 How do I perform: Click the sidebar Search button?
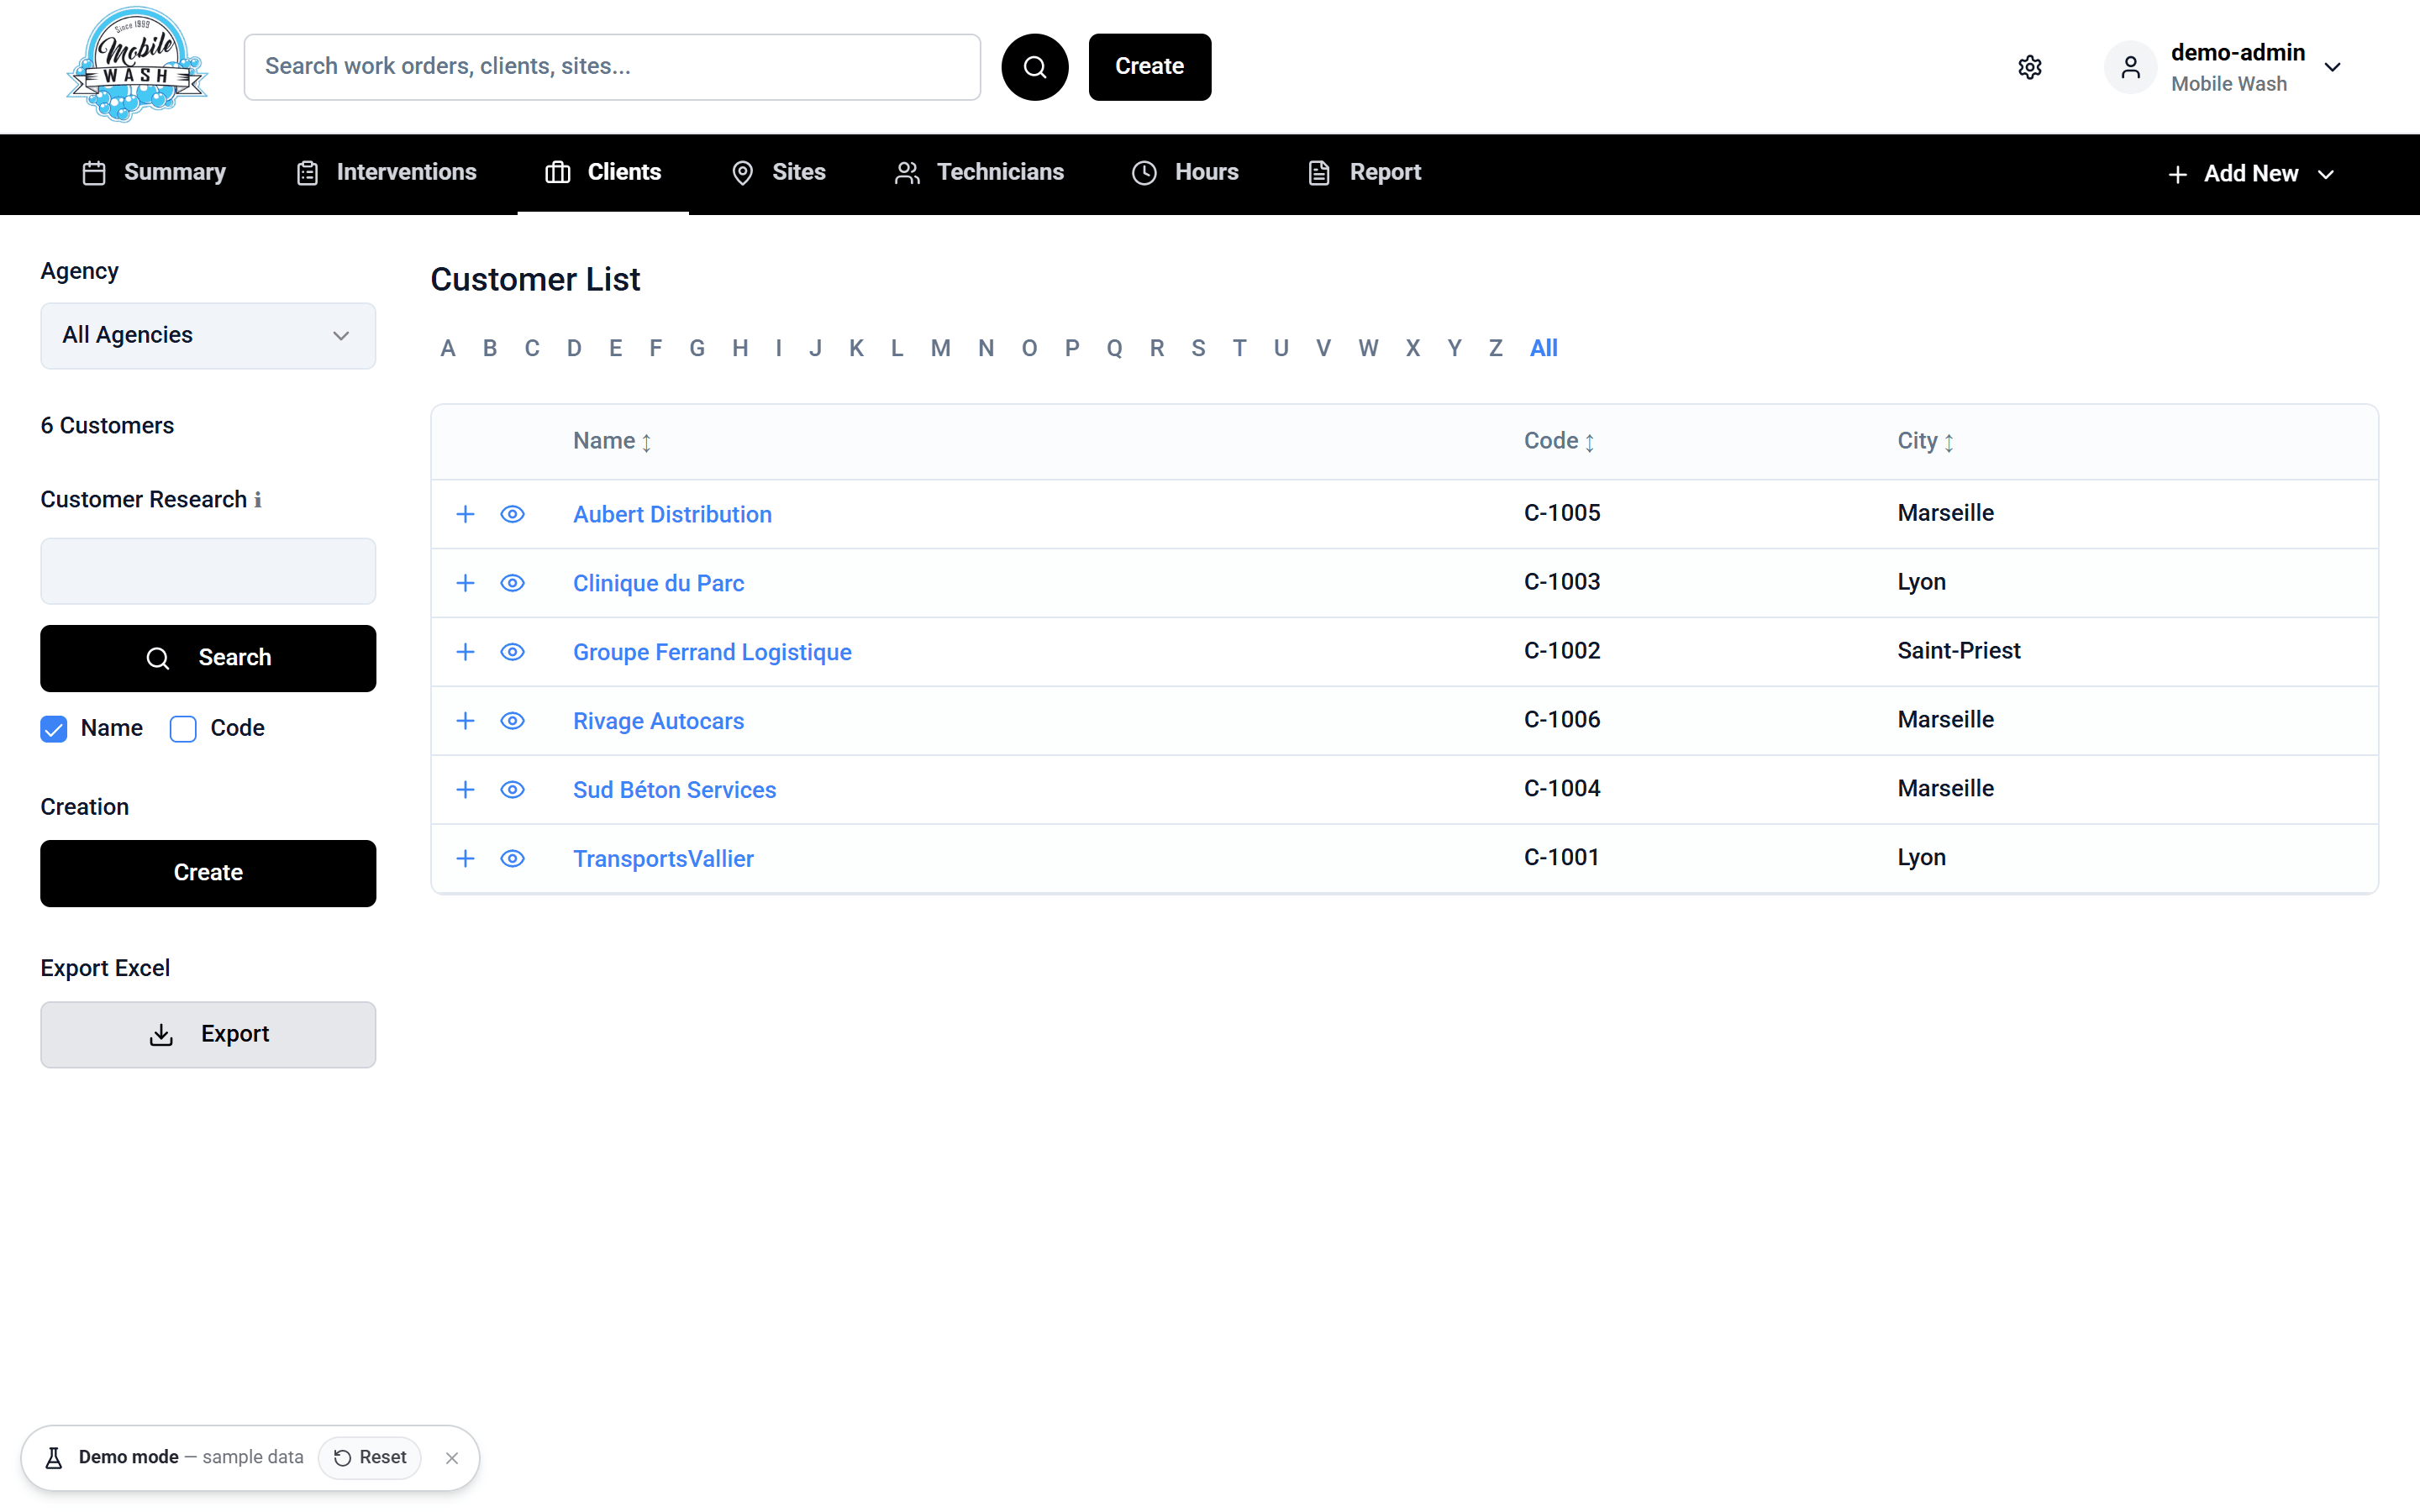pyautogui.click(x=208, y=658)
